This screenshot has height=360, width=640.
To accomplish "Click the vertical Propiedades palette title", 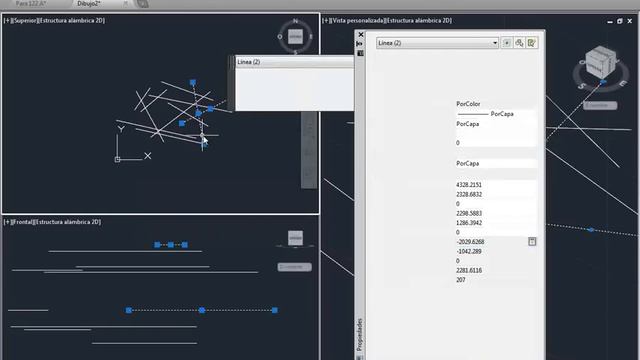I will point(360,335).
